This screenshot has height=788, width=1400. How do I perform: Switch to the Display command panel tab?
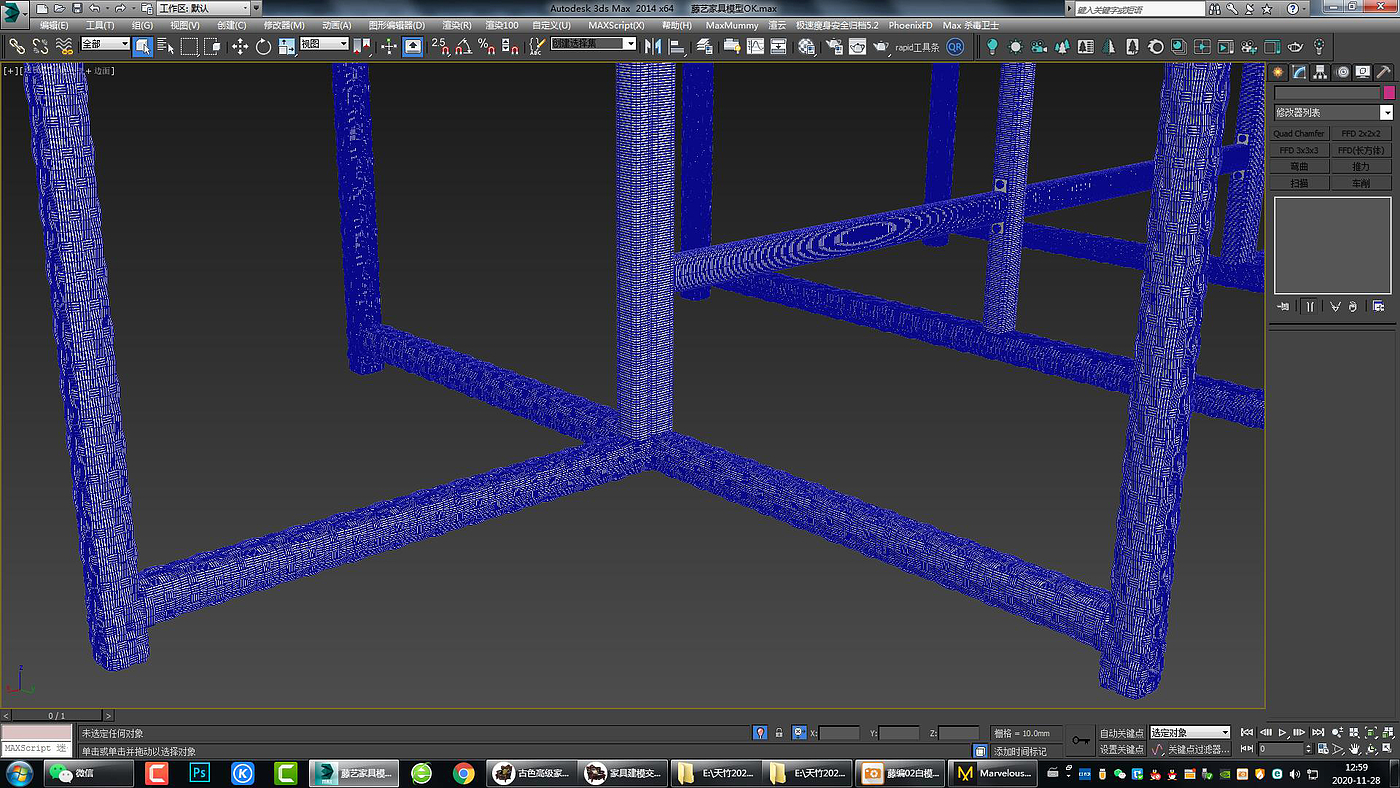tap(1363, 72)
